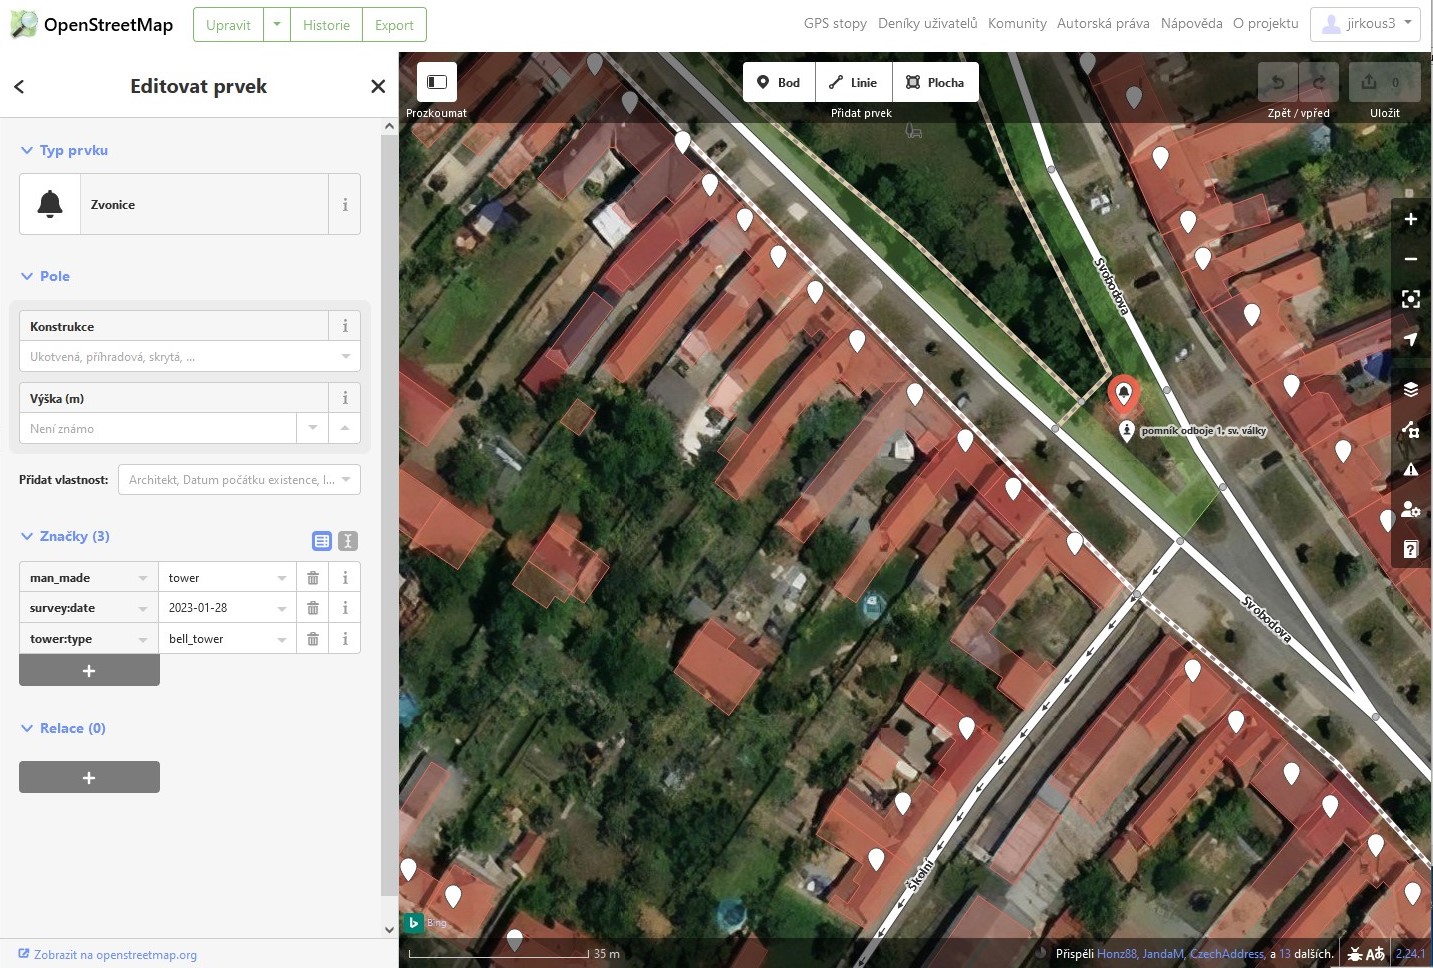This screenshot has width=1433, height=968.
Task: Click the Zvonice feature type bell icon
Action: [50, 204]
